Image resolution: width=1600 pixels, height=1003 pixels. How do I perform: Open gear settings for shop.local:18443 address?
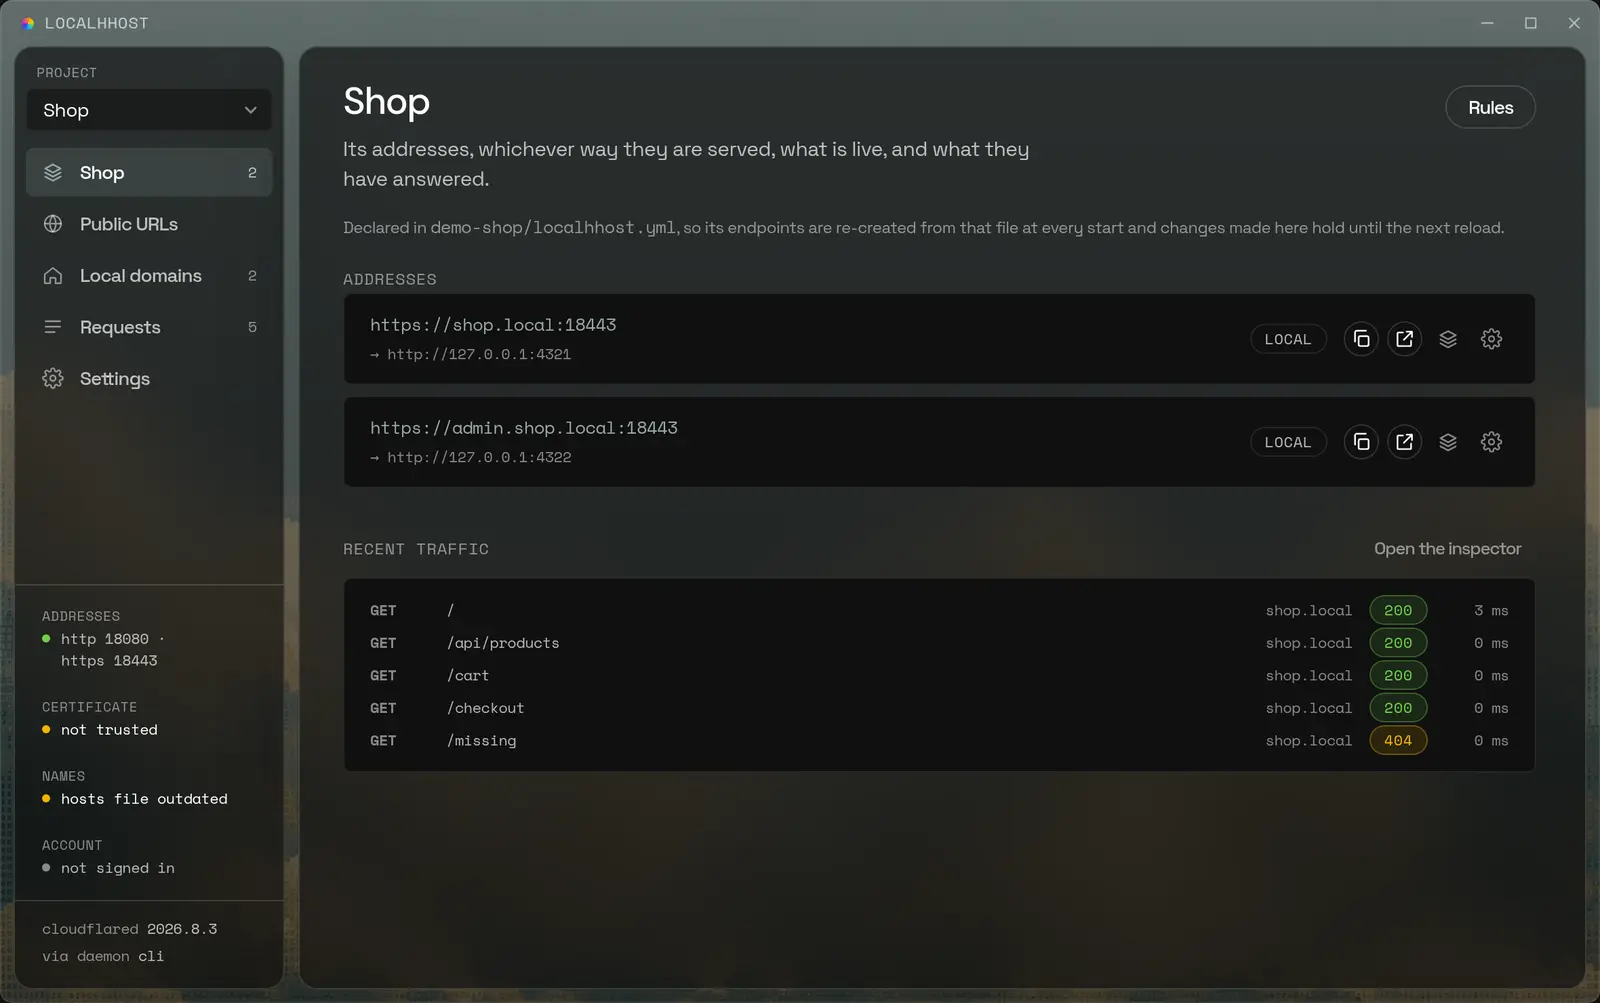click(1491, 339)
